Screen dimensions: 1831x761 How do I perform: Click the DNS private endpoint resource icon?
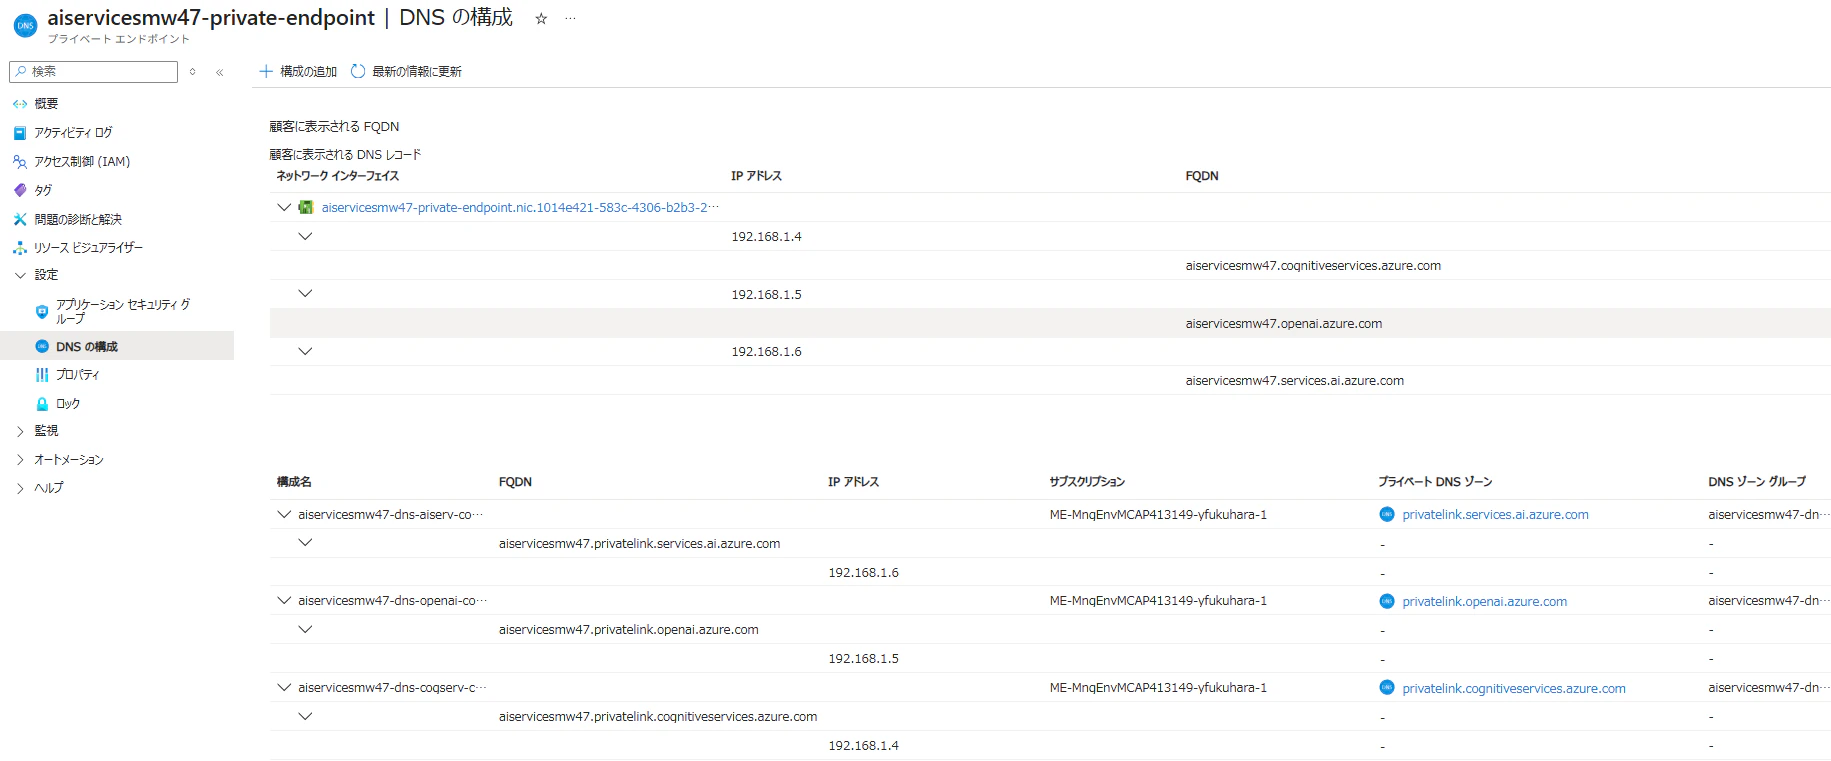25,26
